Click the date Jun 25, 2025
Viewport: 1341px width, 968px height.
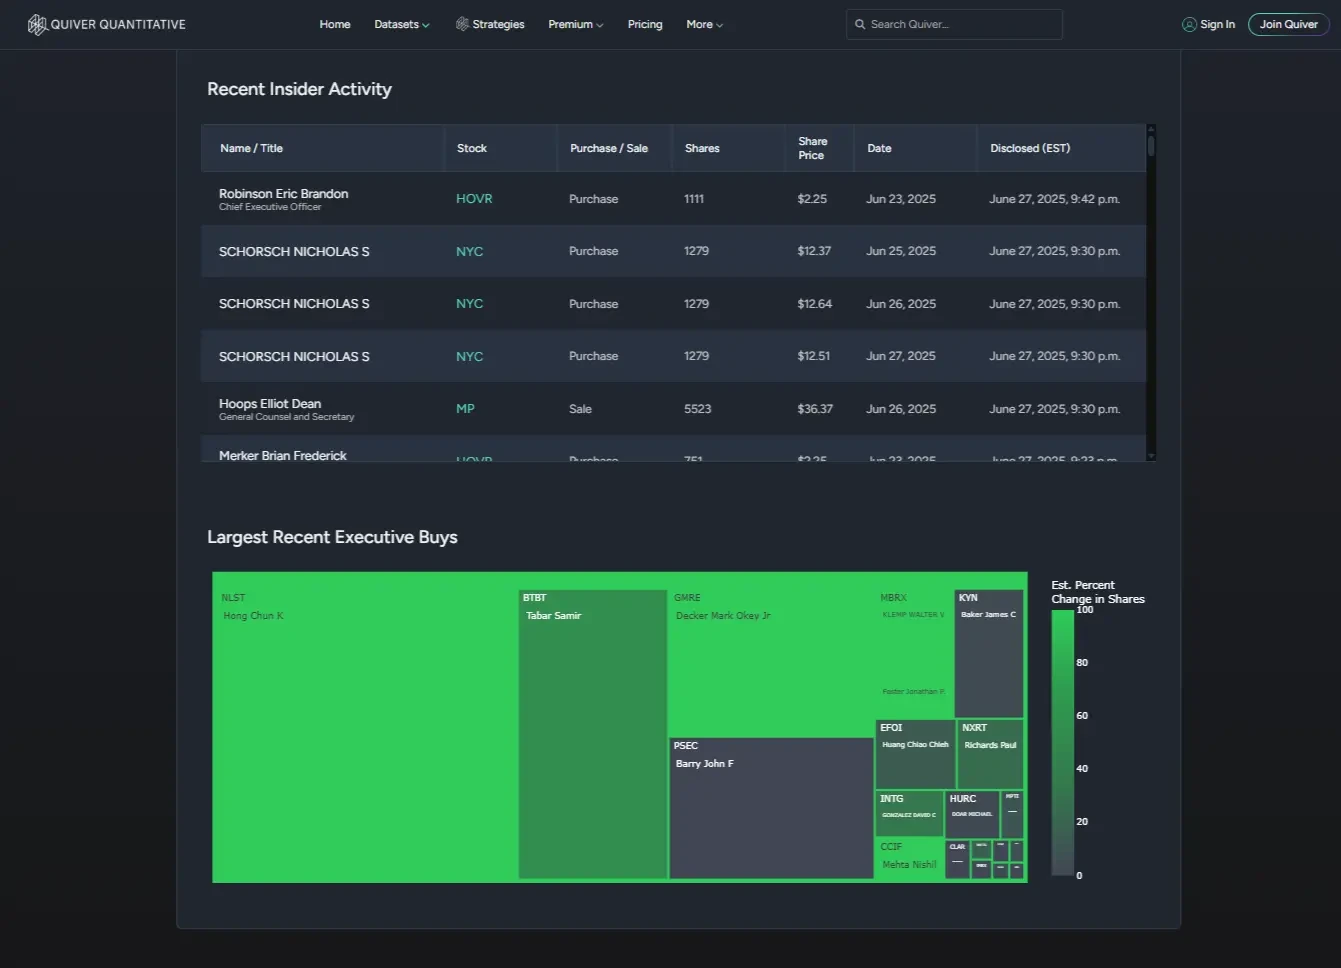click(x=901, y=251)
